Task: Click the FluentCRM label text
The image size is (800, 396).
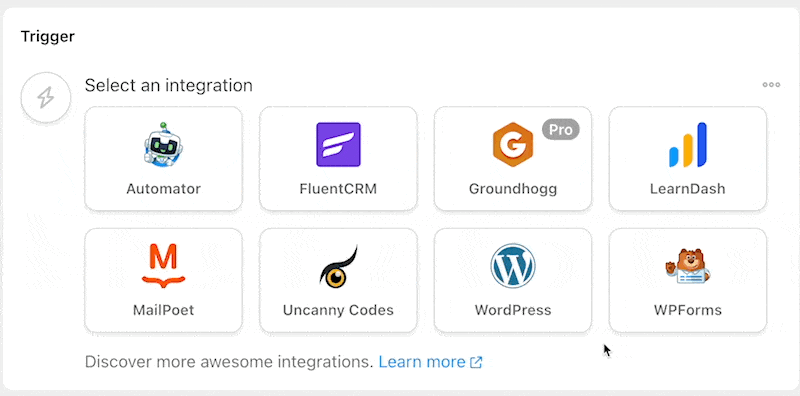Action: coord(338,189)
